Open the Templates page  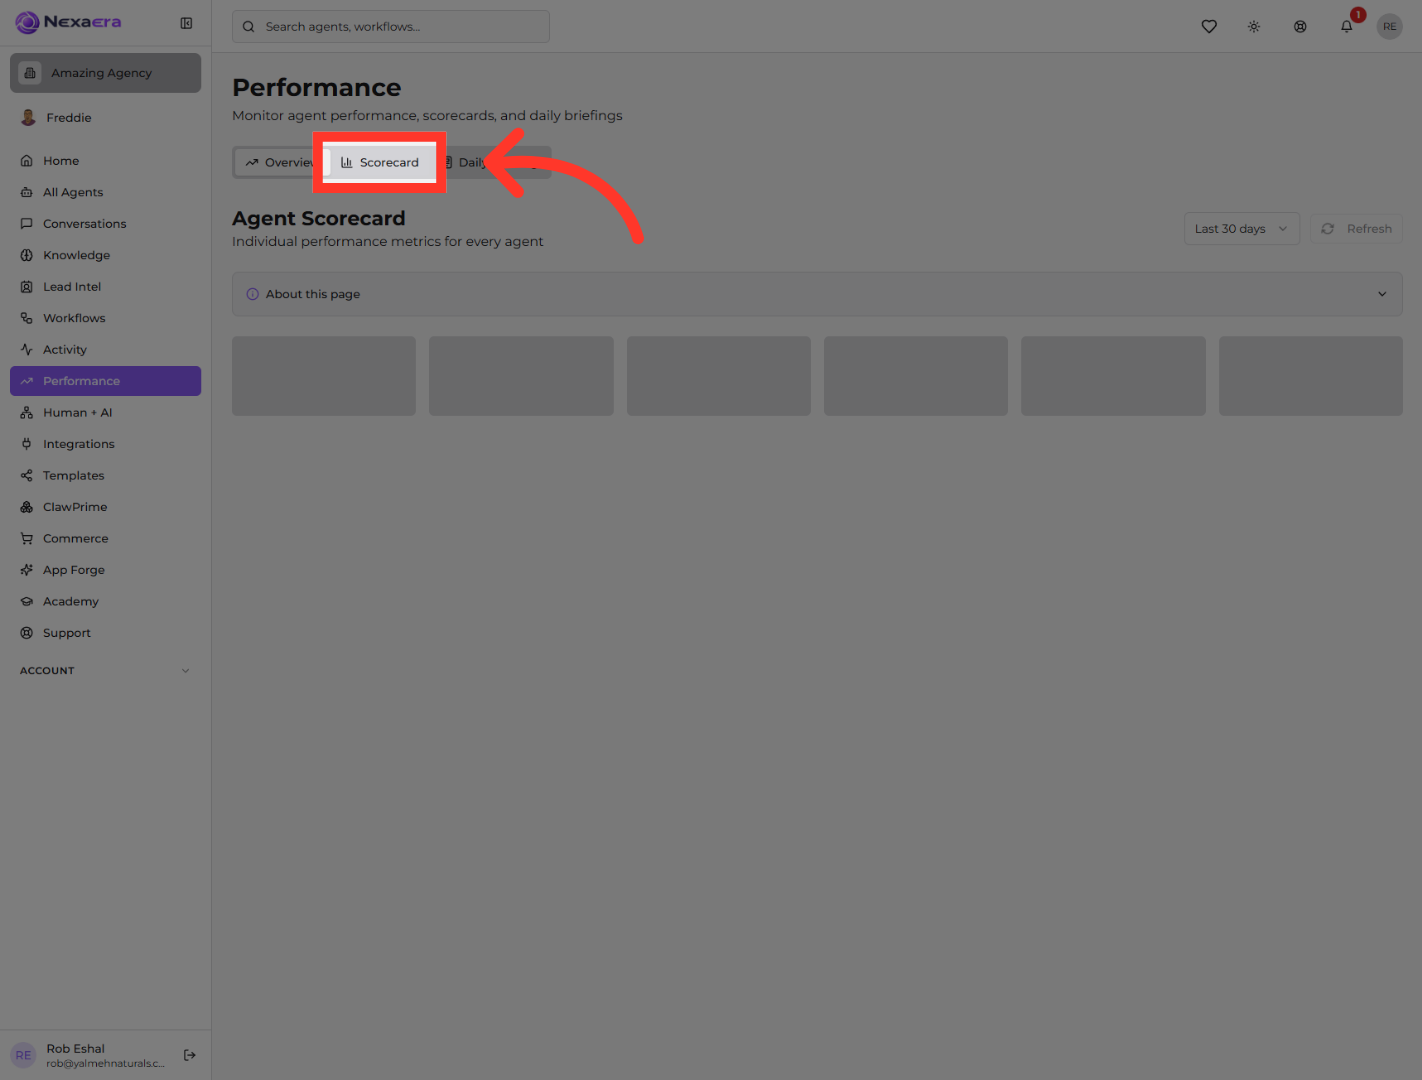click(105, 476)
